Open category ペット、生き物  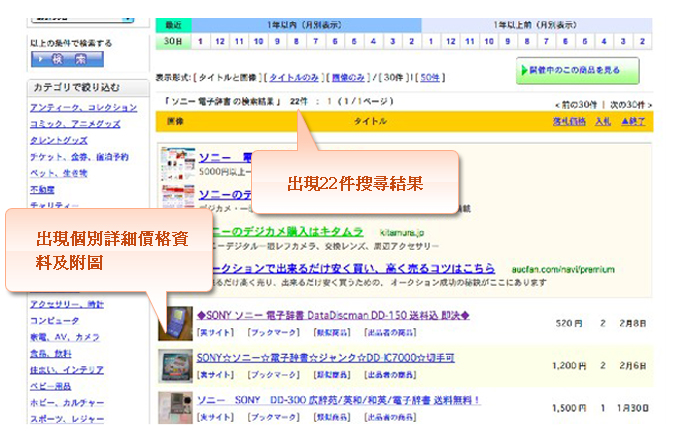click(x=59, y=173)
